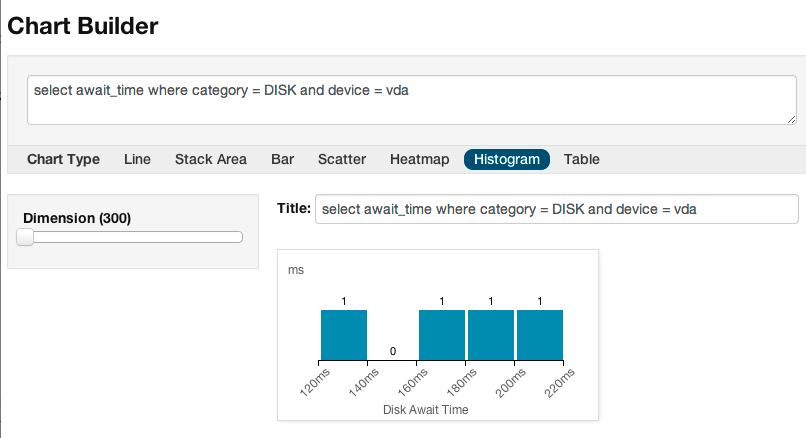Click the Title input field

(x=557, y=209)
